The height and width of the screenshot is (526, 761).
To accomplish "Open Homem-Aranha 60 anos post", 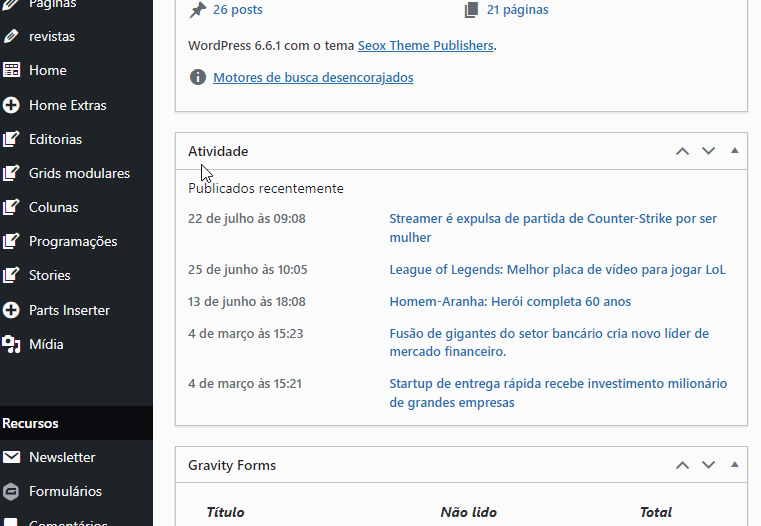I will (x=510, y=301).
